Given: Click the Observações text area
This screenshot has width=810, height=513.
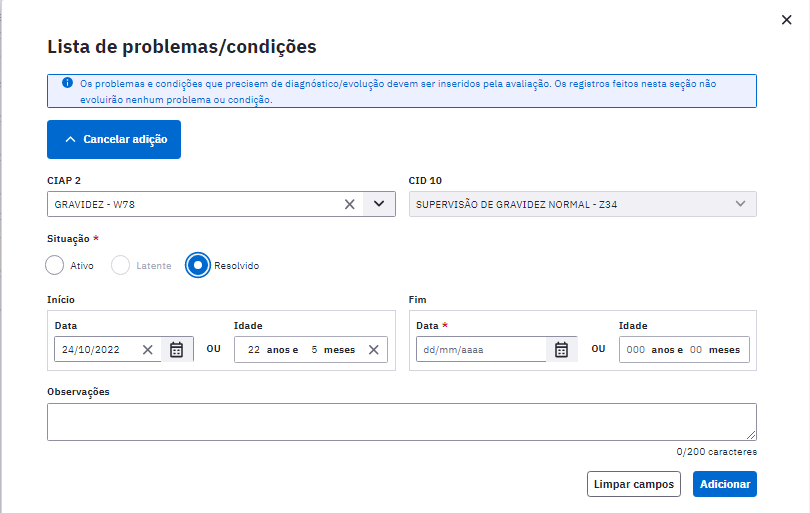Looking at the screenshot, I should tap(402, 422).
